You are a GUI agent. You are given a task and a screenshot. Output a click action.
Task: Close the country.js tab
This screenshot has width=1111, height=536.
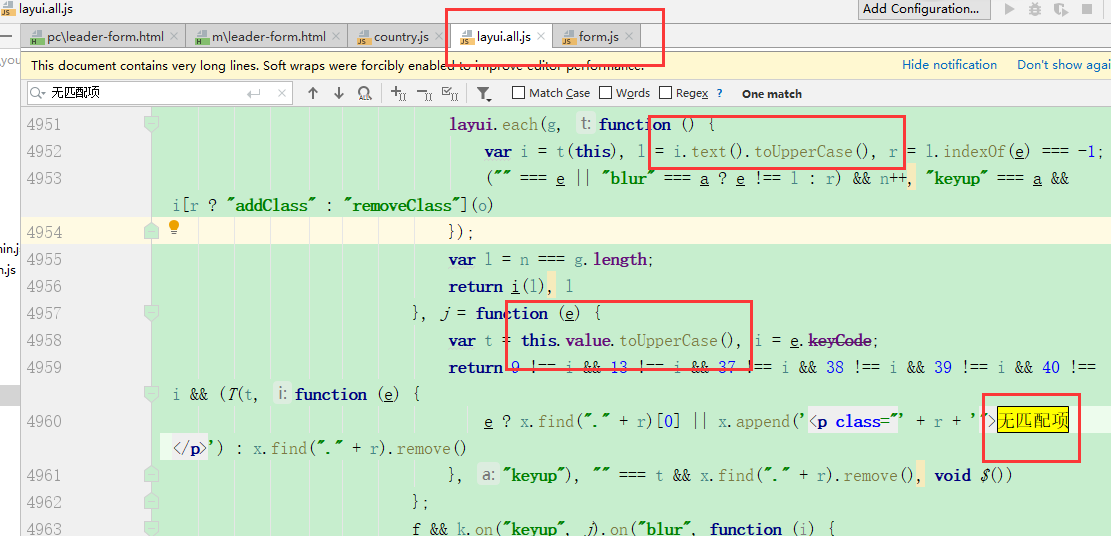click(439, 36)
